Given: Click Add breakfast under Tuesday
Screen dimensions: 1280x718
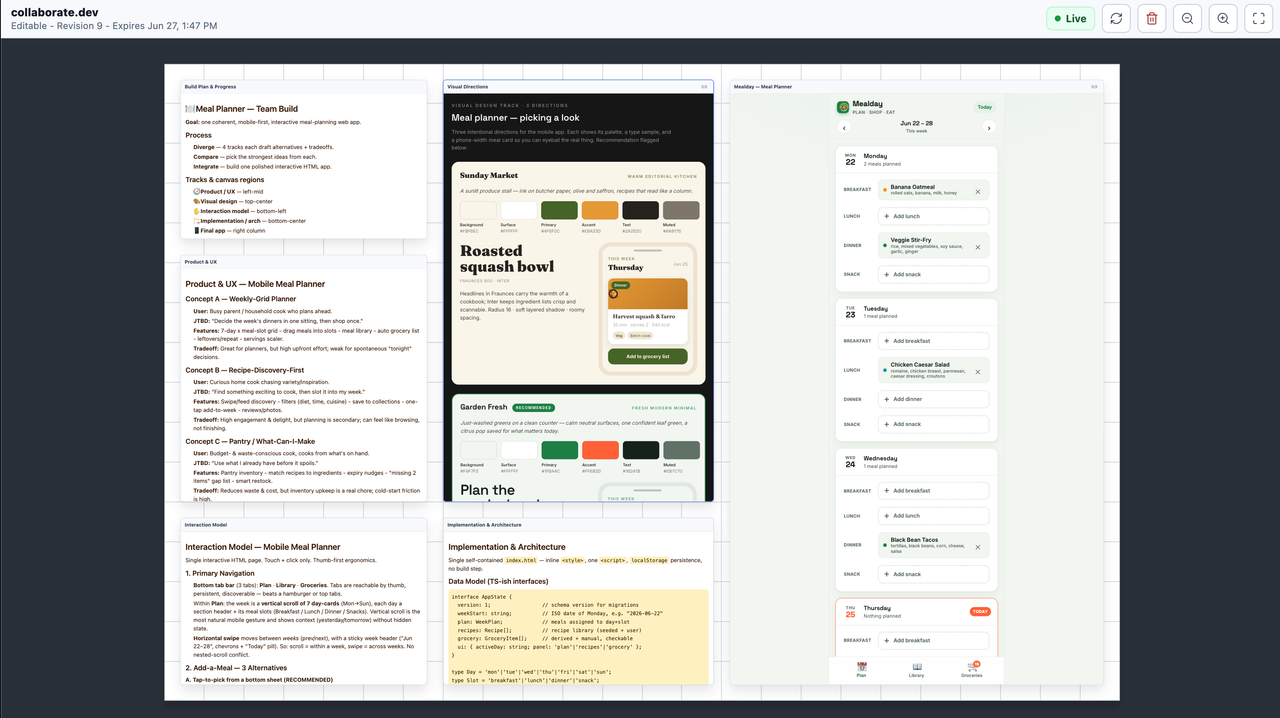Looking at the screenshot, I should click(934, 341).
